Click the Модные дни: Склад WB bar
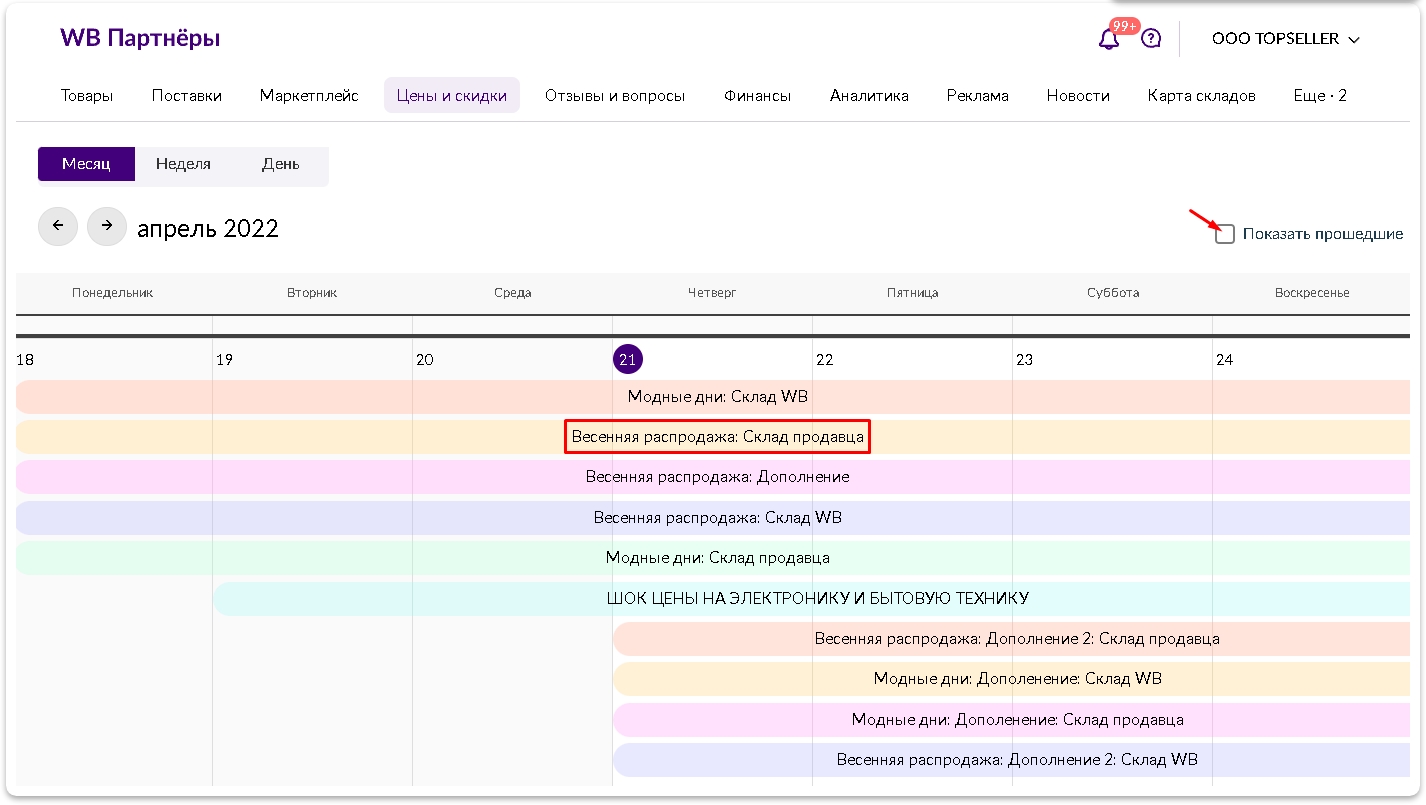1426x805 pixels. (x=717, y=397)
